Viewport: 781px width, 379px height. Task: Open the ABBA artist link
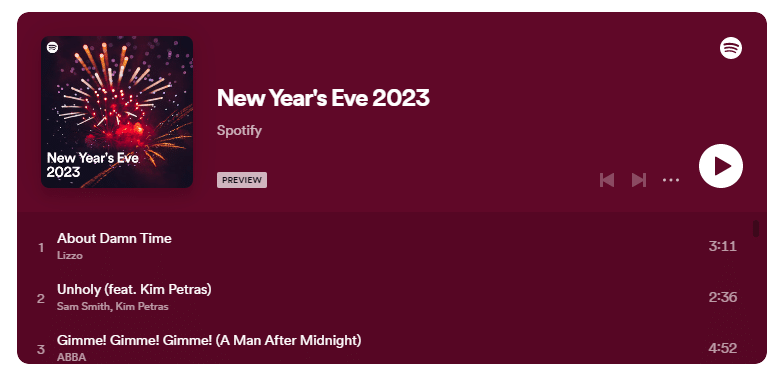pos(71,357)
